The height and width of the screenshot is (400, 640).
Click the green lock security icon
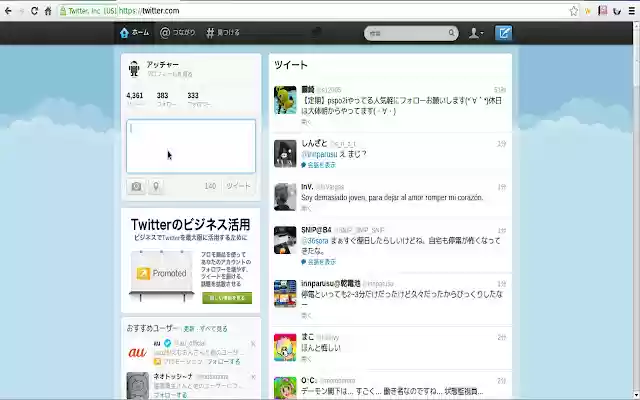click(x=63, y=11)
